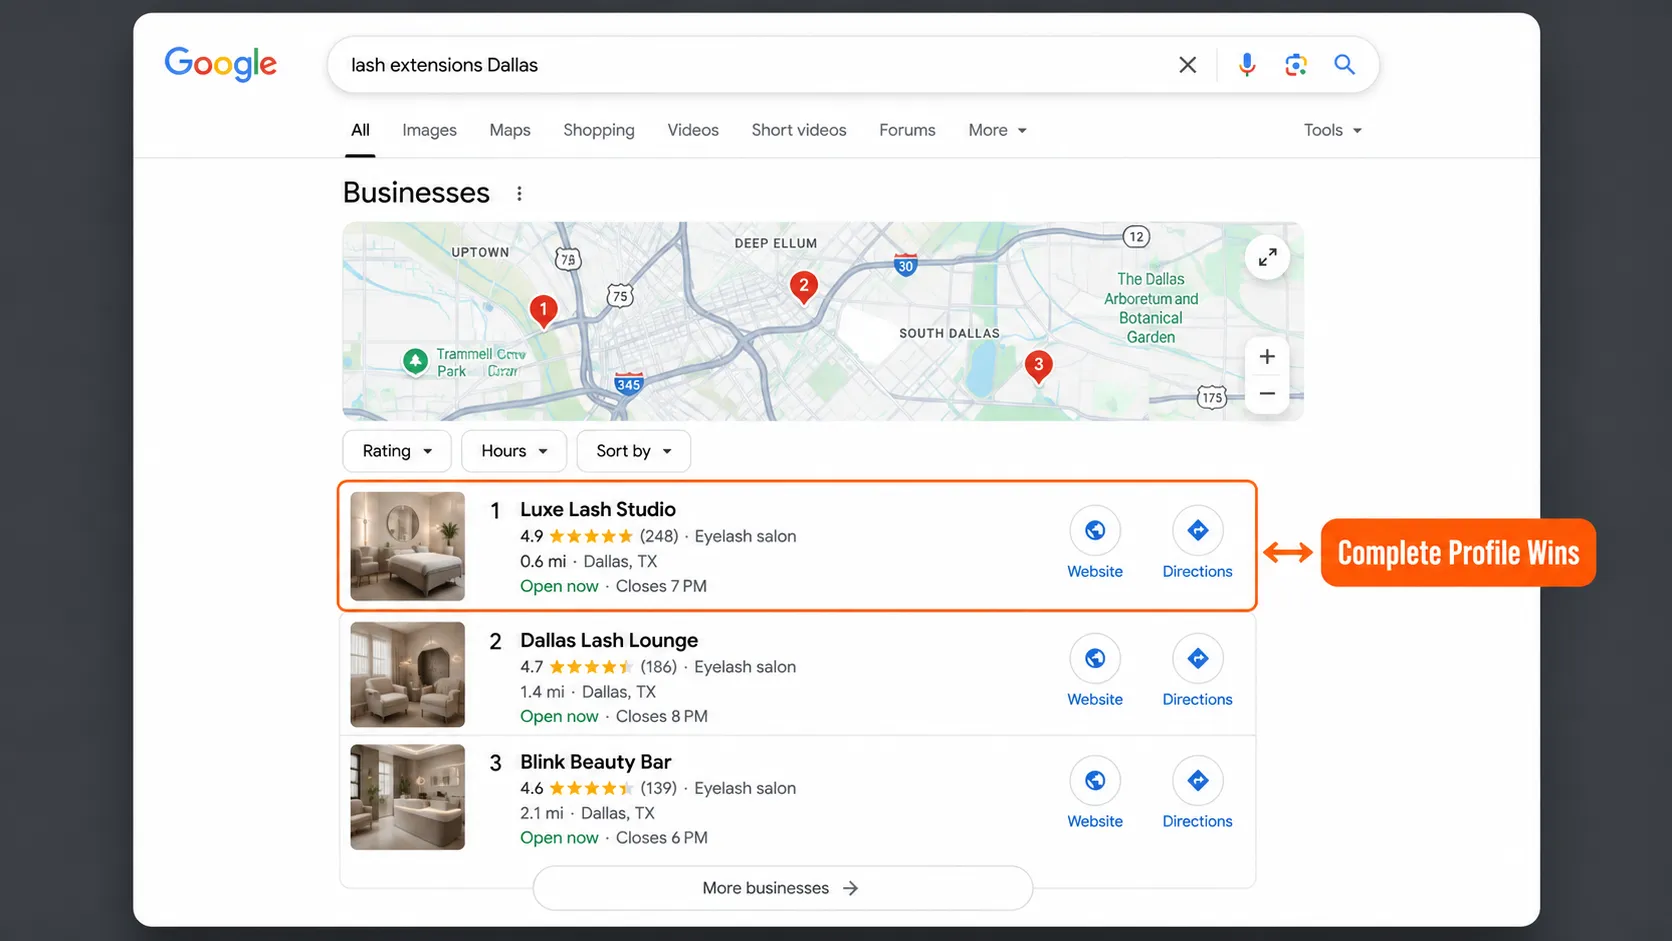Open Blink Beauty Bar website
1672x941 pixels.
[1095, 794]
